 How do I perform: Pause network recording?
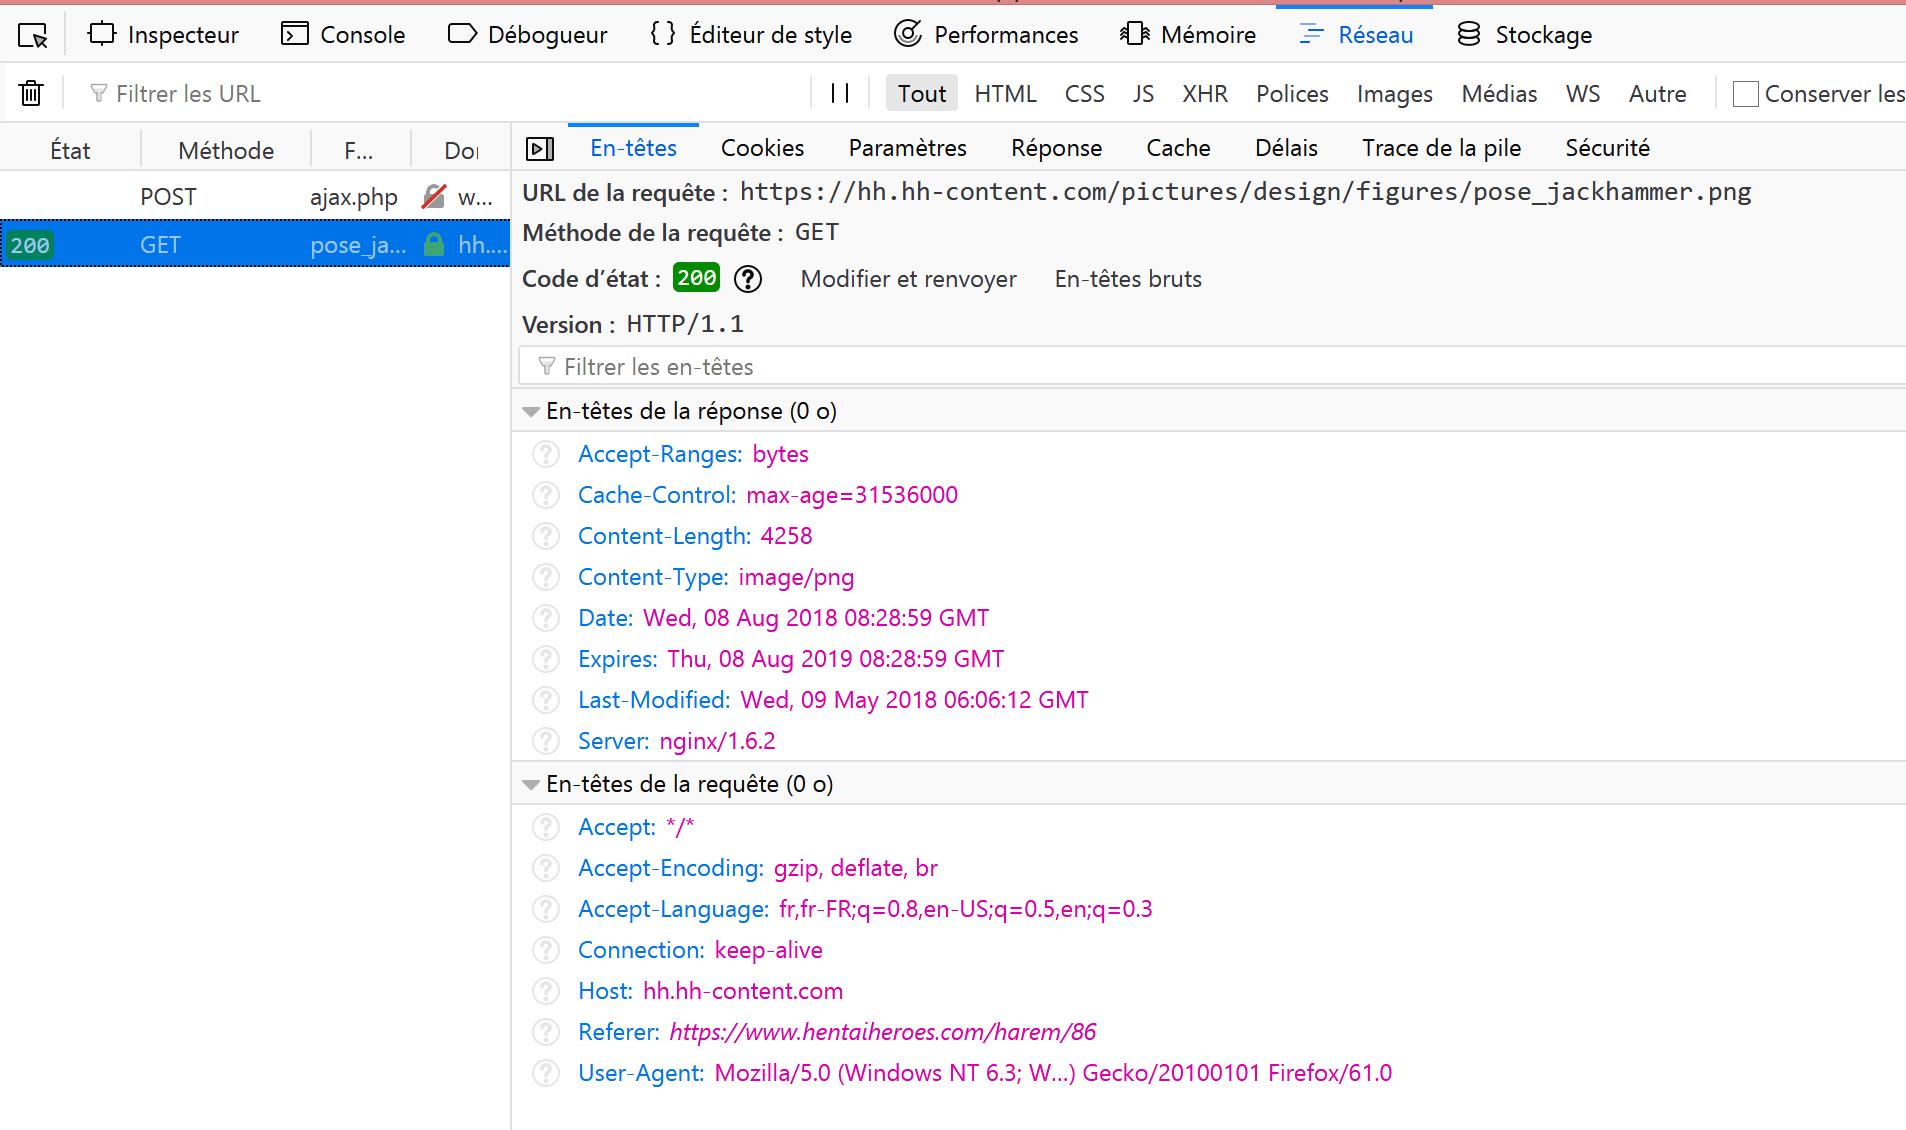840,93
